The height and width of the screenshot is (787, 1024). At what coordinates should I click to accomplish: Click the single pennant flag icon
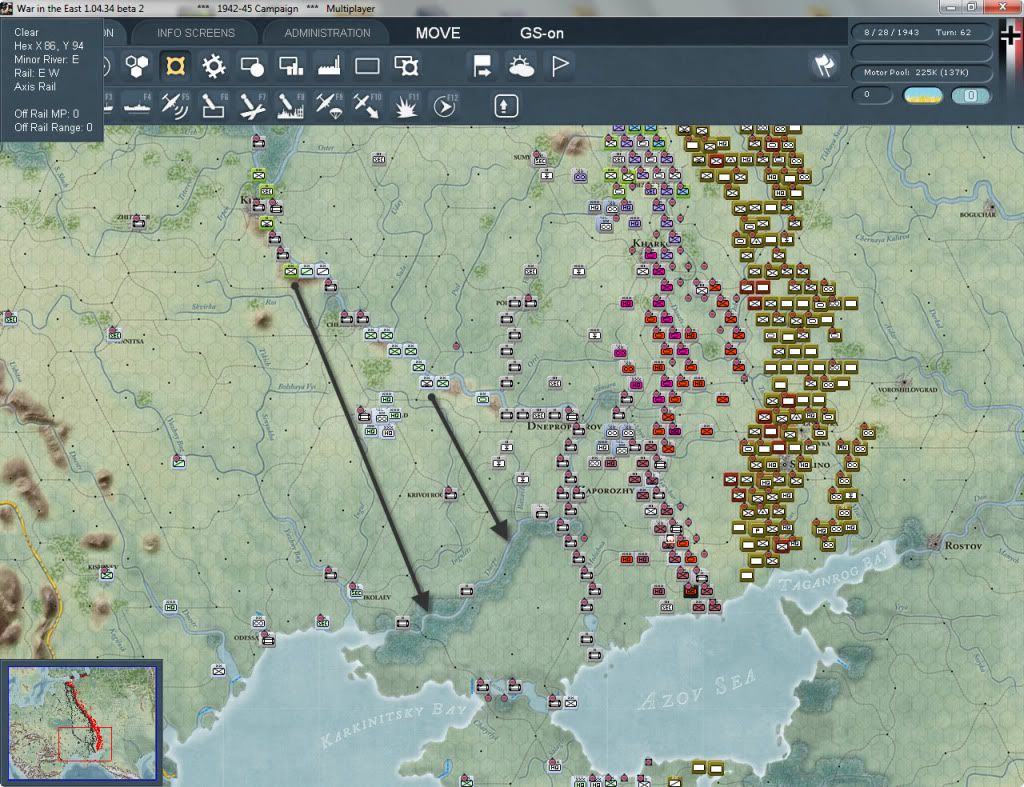pos(560,66)
